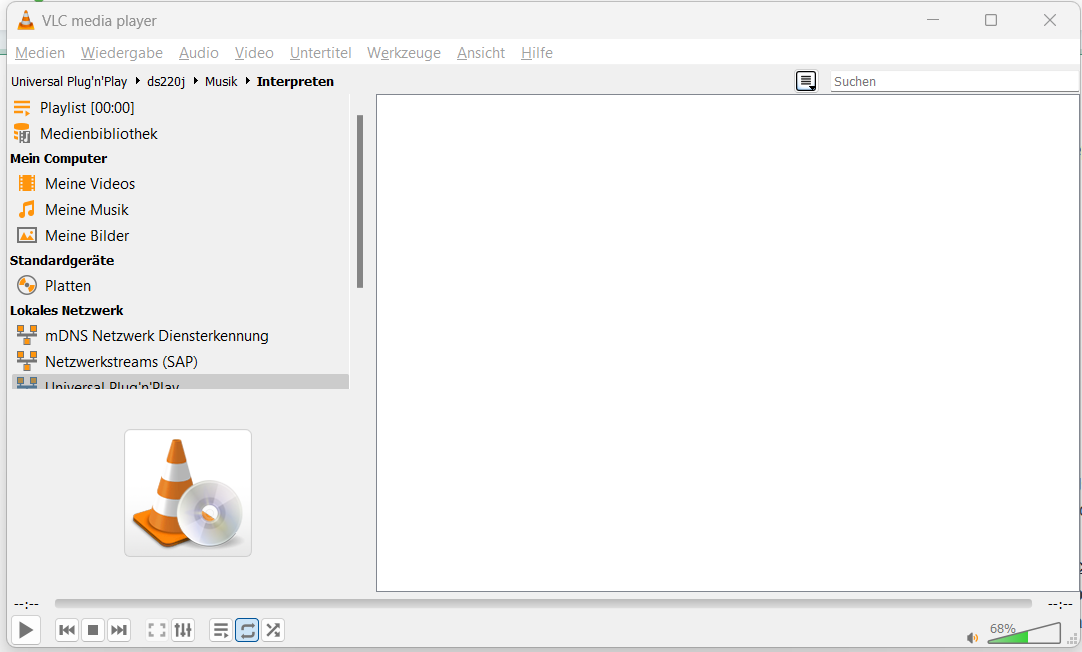Click the elapsed time label
Viewport: 1082px width, 652px height.
(x=26, y=604)
